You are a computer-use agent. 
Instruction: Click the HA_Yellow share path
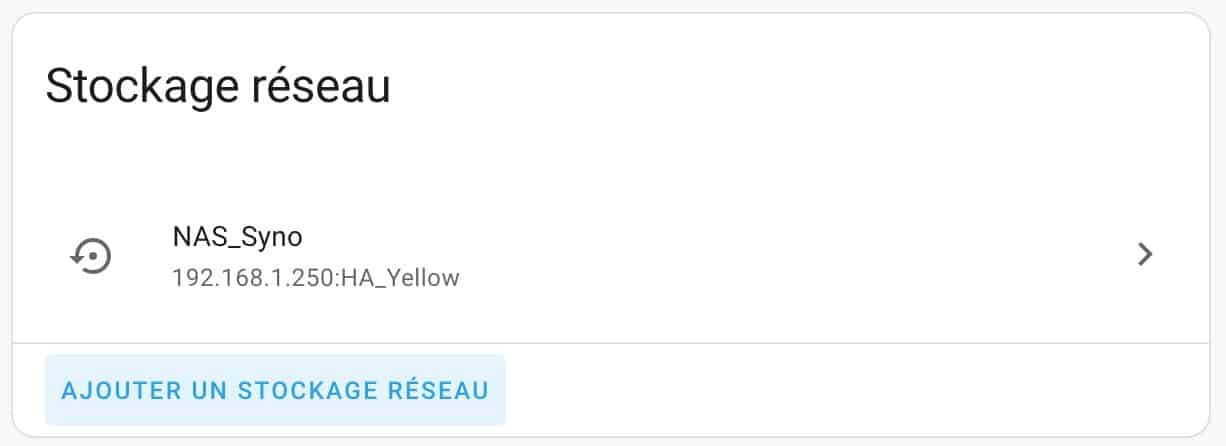[x=400, y=277]
